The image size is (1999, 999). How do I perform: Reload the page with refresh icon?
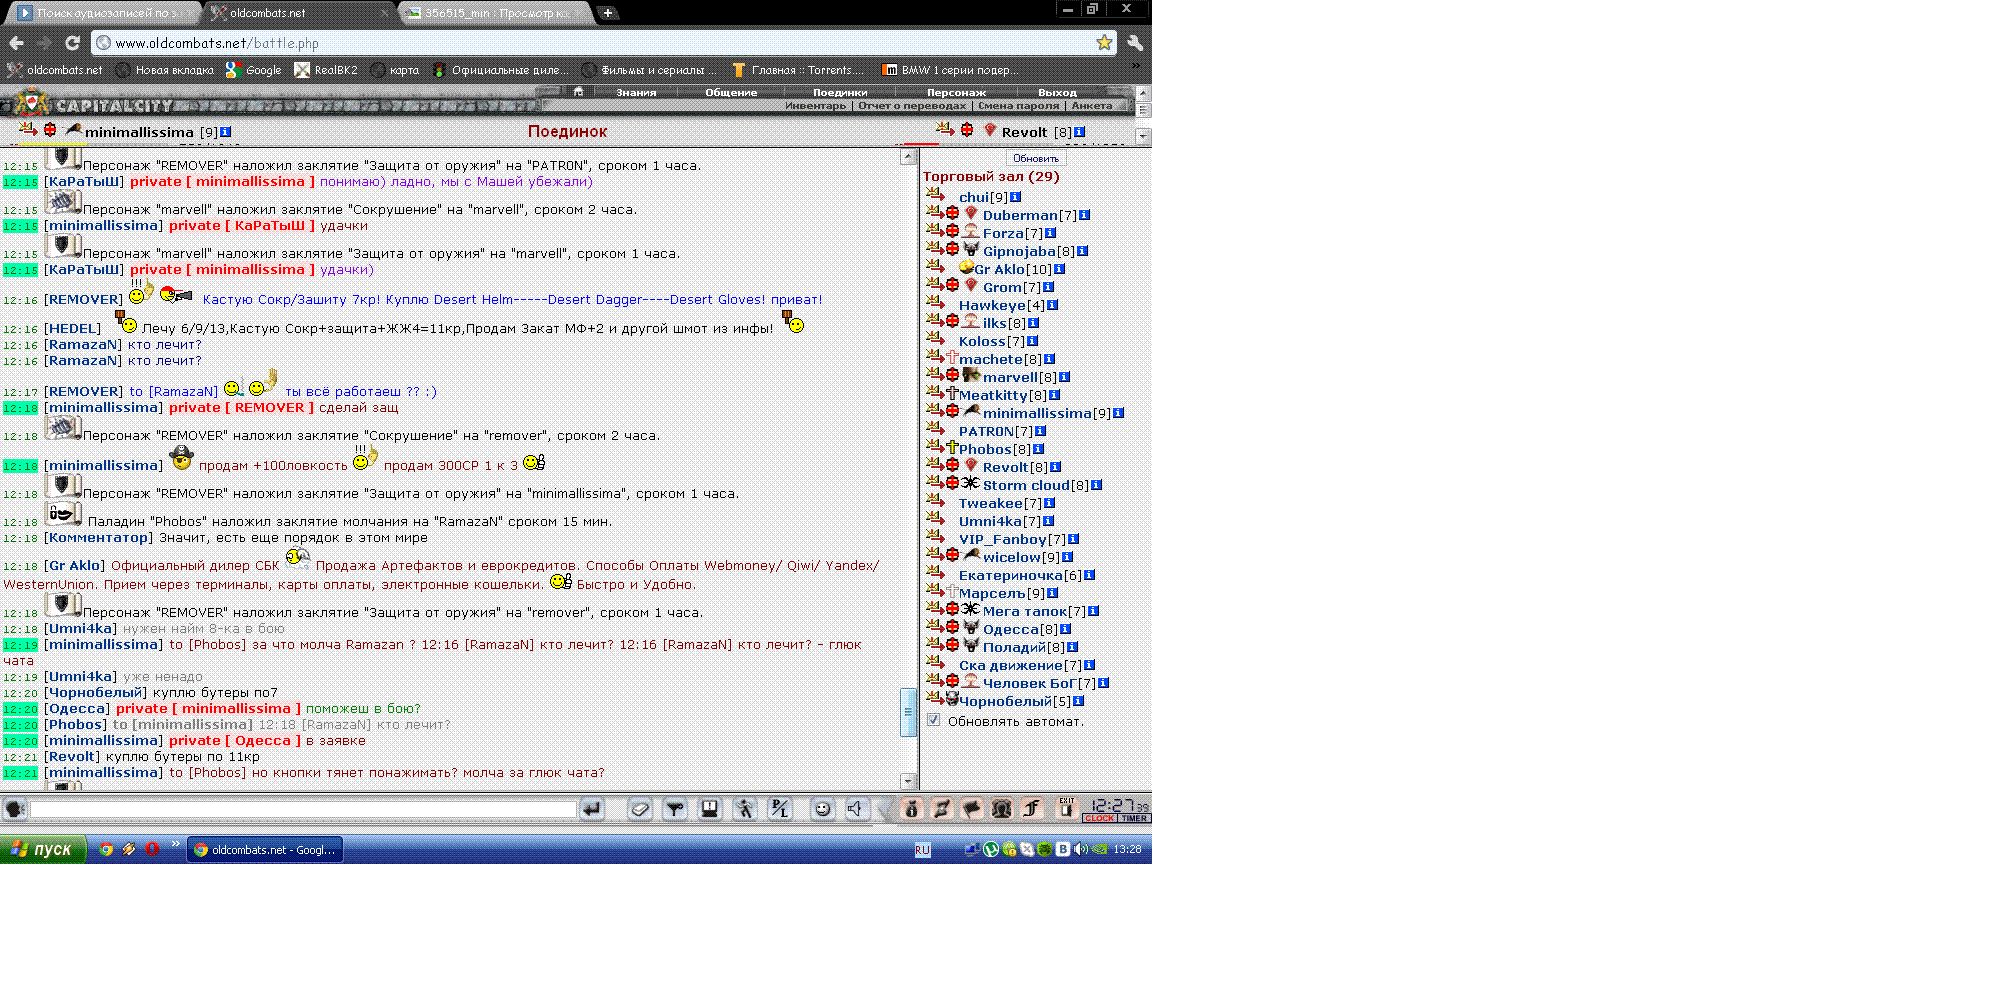pos(72,42)
